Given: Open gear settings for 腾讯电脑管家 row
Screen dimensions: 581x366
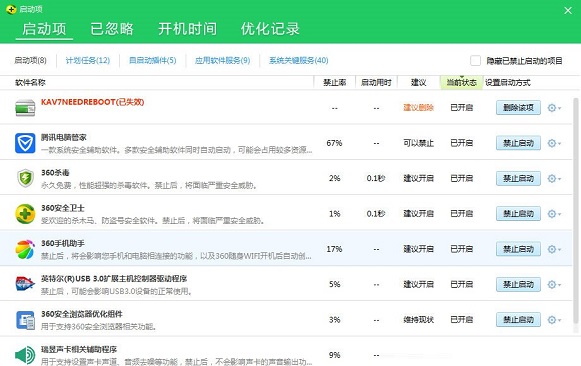Looking at the screenshot, I should 554,143.
